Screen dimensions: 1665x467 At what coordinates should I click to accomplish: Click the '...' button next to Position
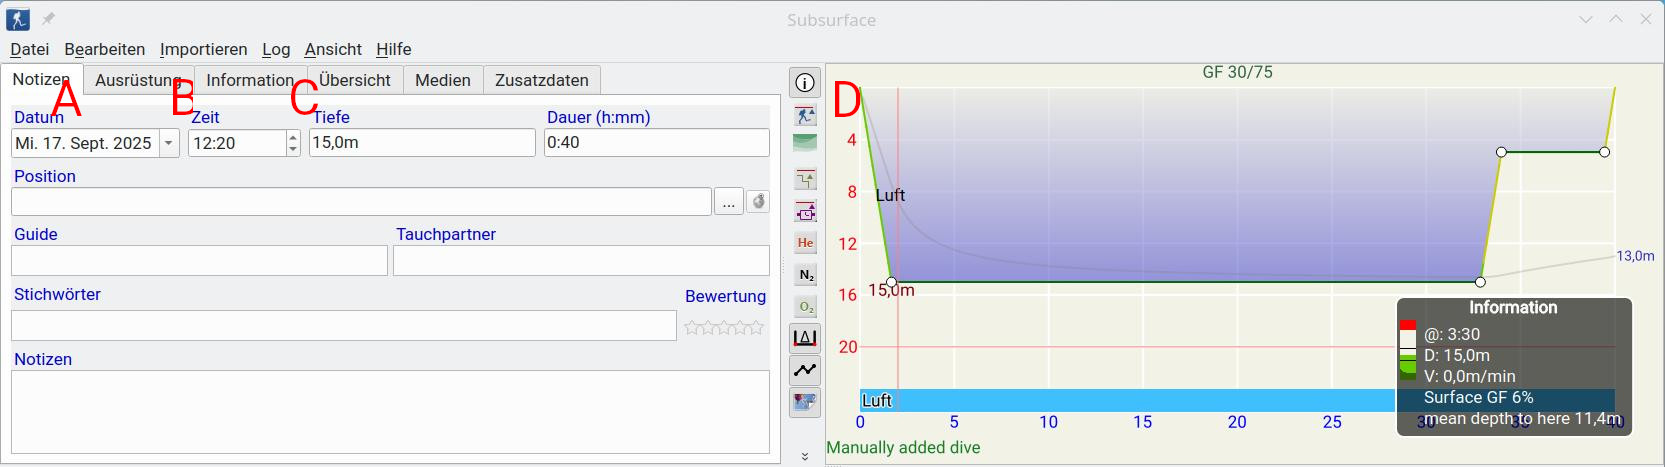[728, 202]
